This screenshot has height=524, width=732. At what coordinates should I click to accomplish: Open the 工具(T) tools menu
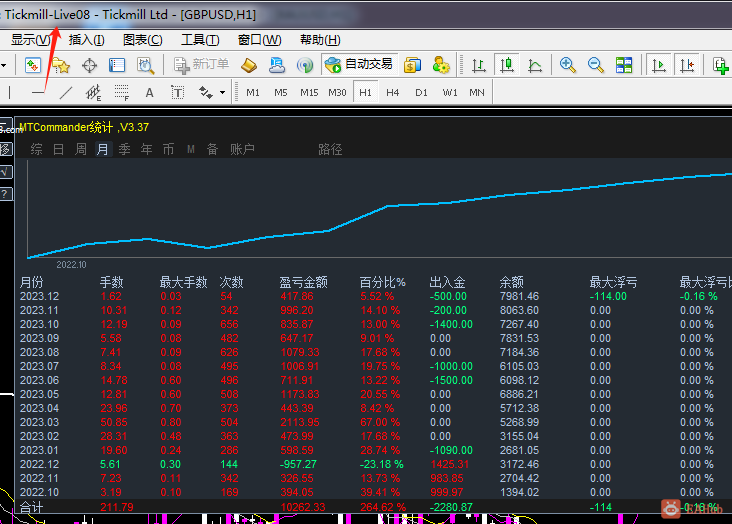coord(200,40)
